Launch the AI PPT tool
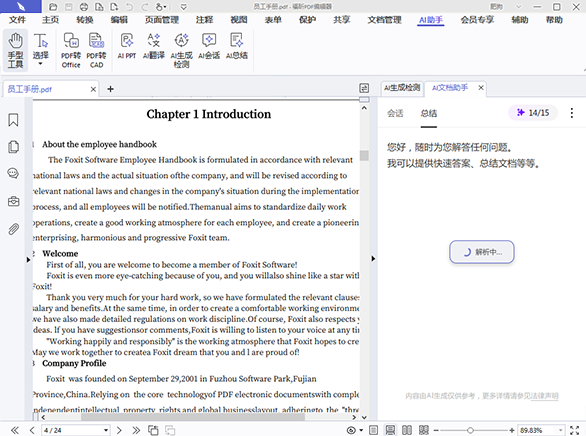This screenshot has height=436, width=586. tap(127, 46)
